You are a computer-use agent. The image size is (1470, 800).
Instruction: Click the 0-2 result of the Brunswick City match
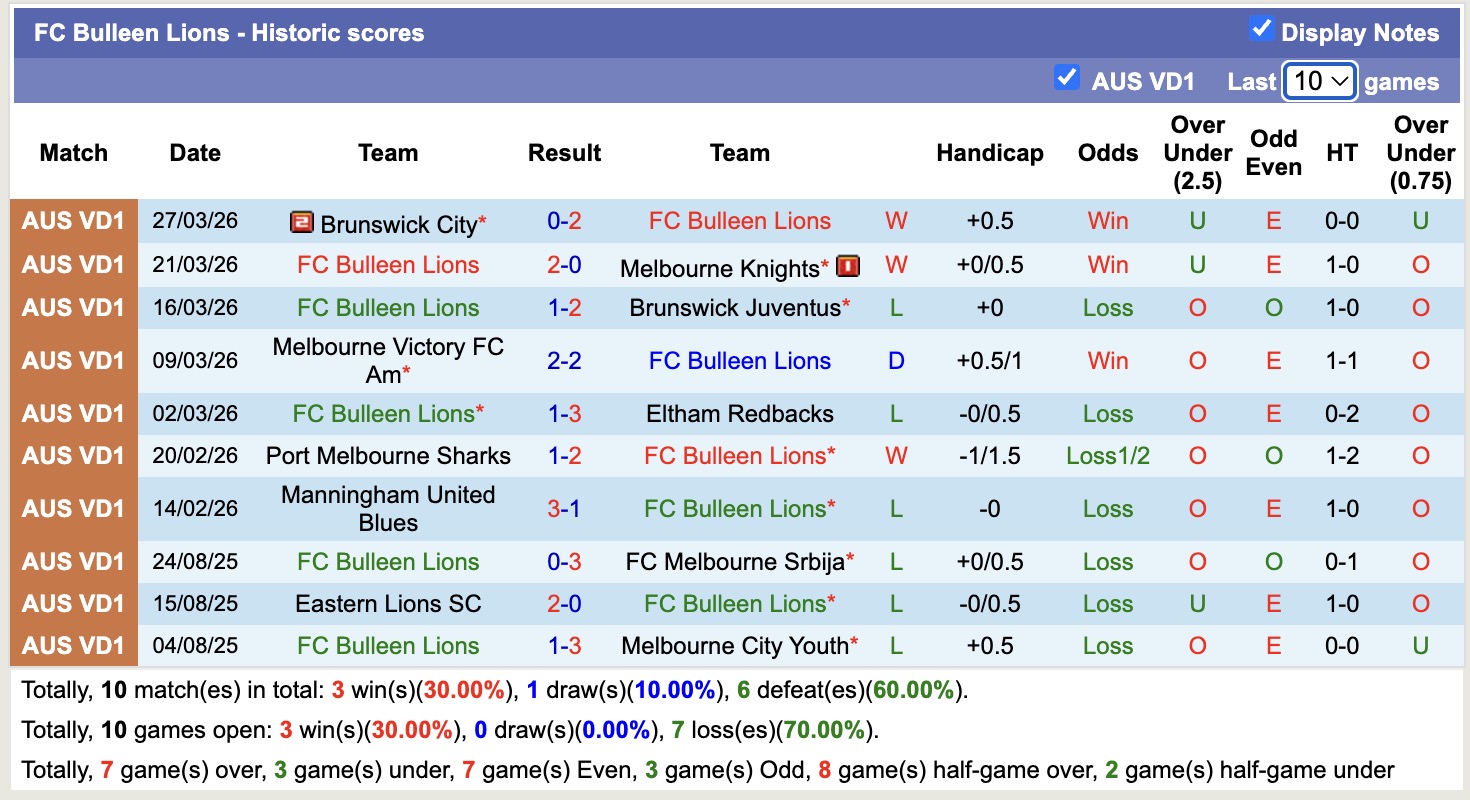(x=565, y=222)
